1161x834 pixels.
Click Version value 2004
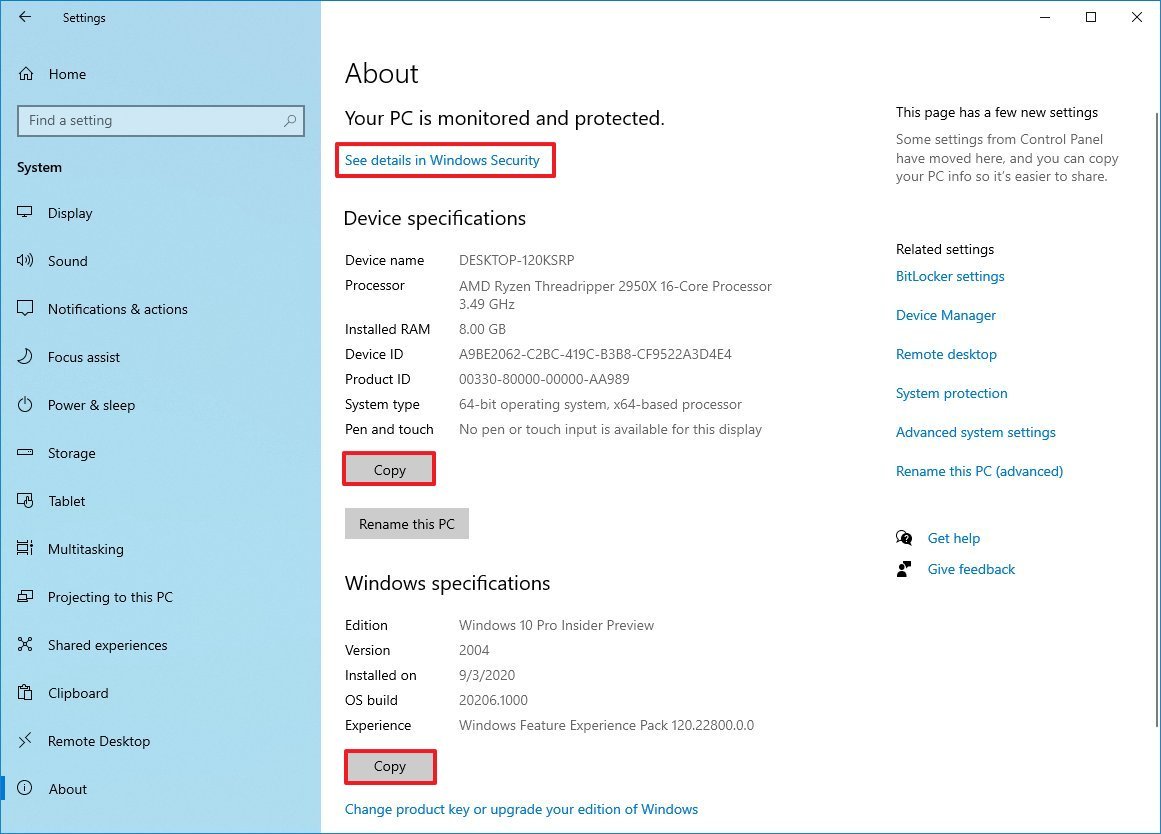coord(474,650)
